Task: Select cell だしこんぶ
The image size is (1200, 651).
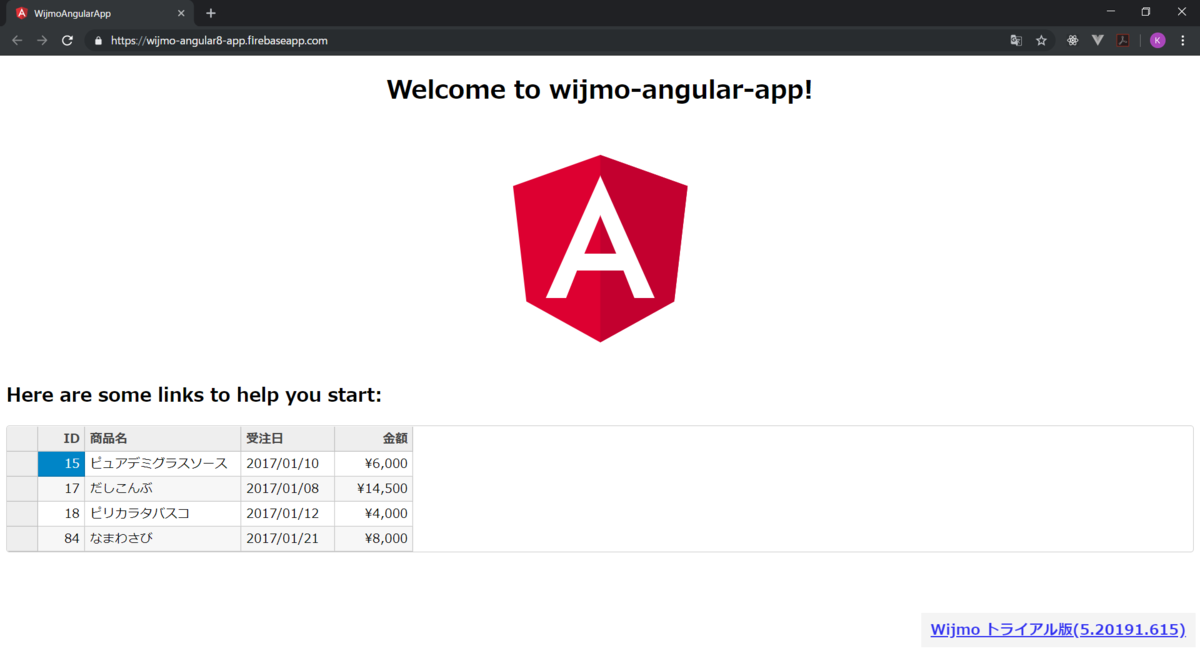Action: [x=163, y=488]
